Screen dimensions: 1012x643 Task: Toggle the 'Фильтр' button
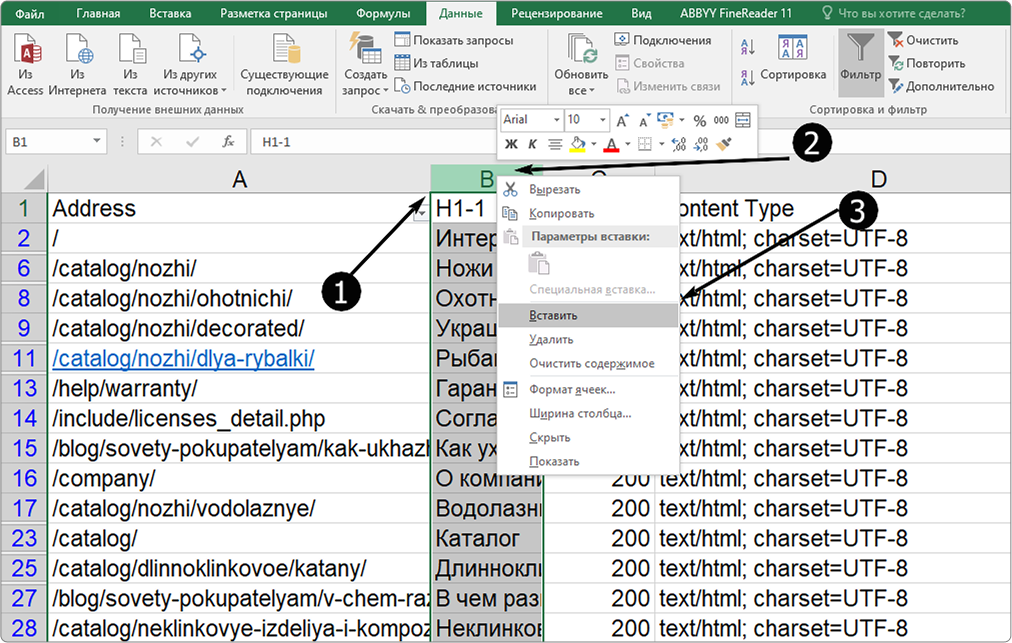click(860, 61)
